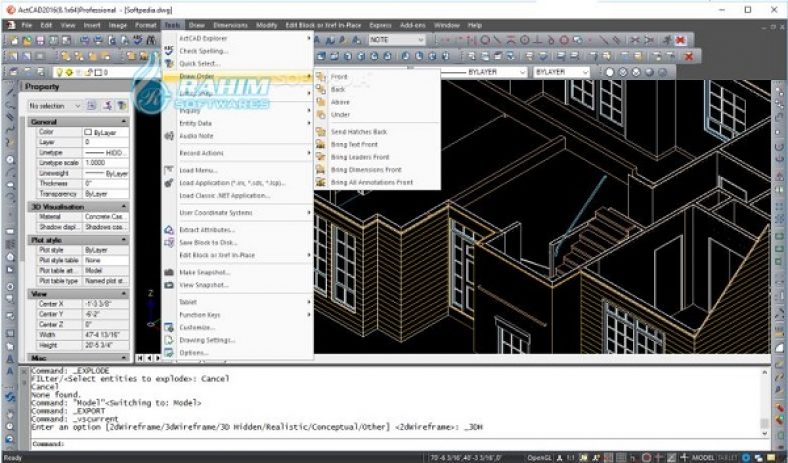Click the command history scrollbar up arrow

coord(764,373)
